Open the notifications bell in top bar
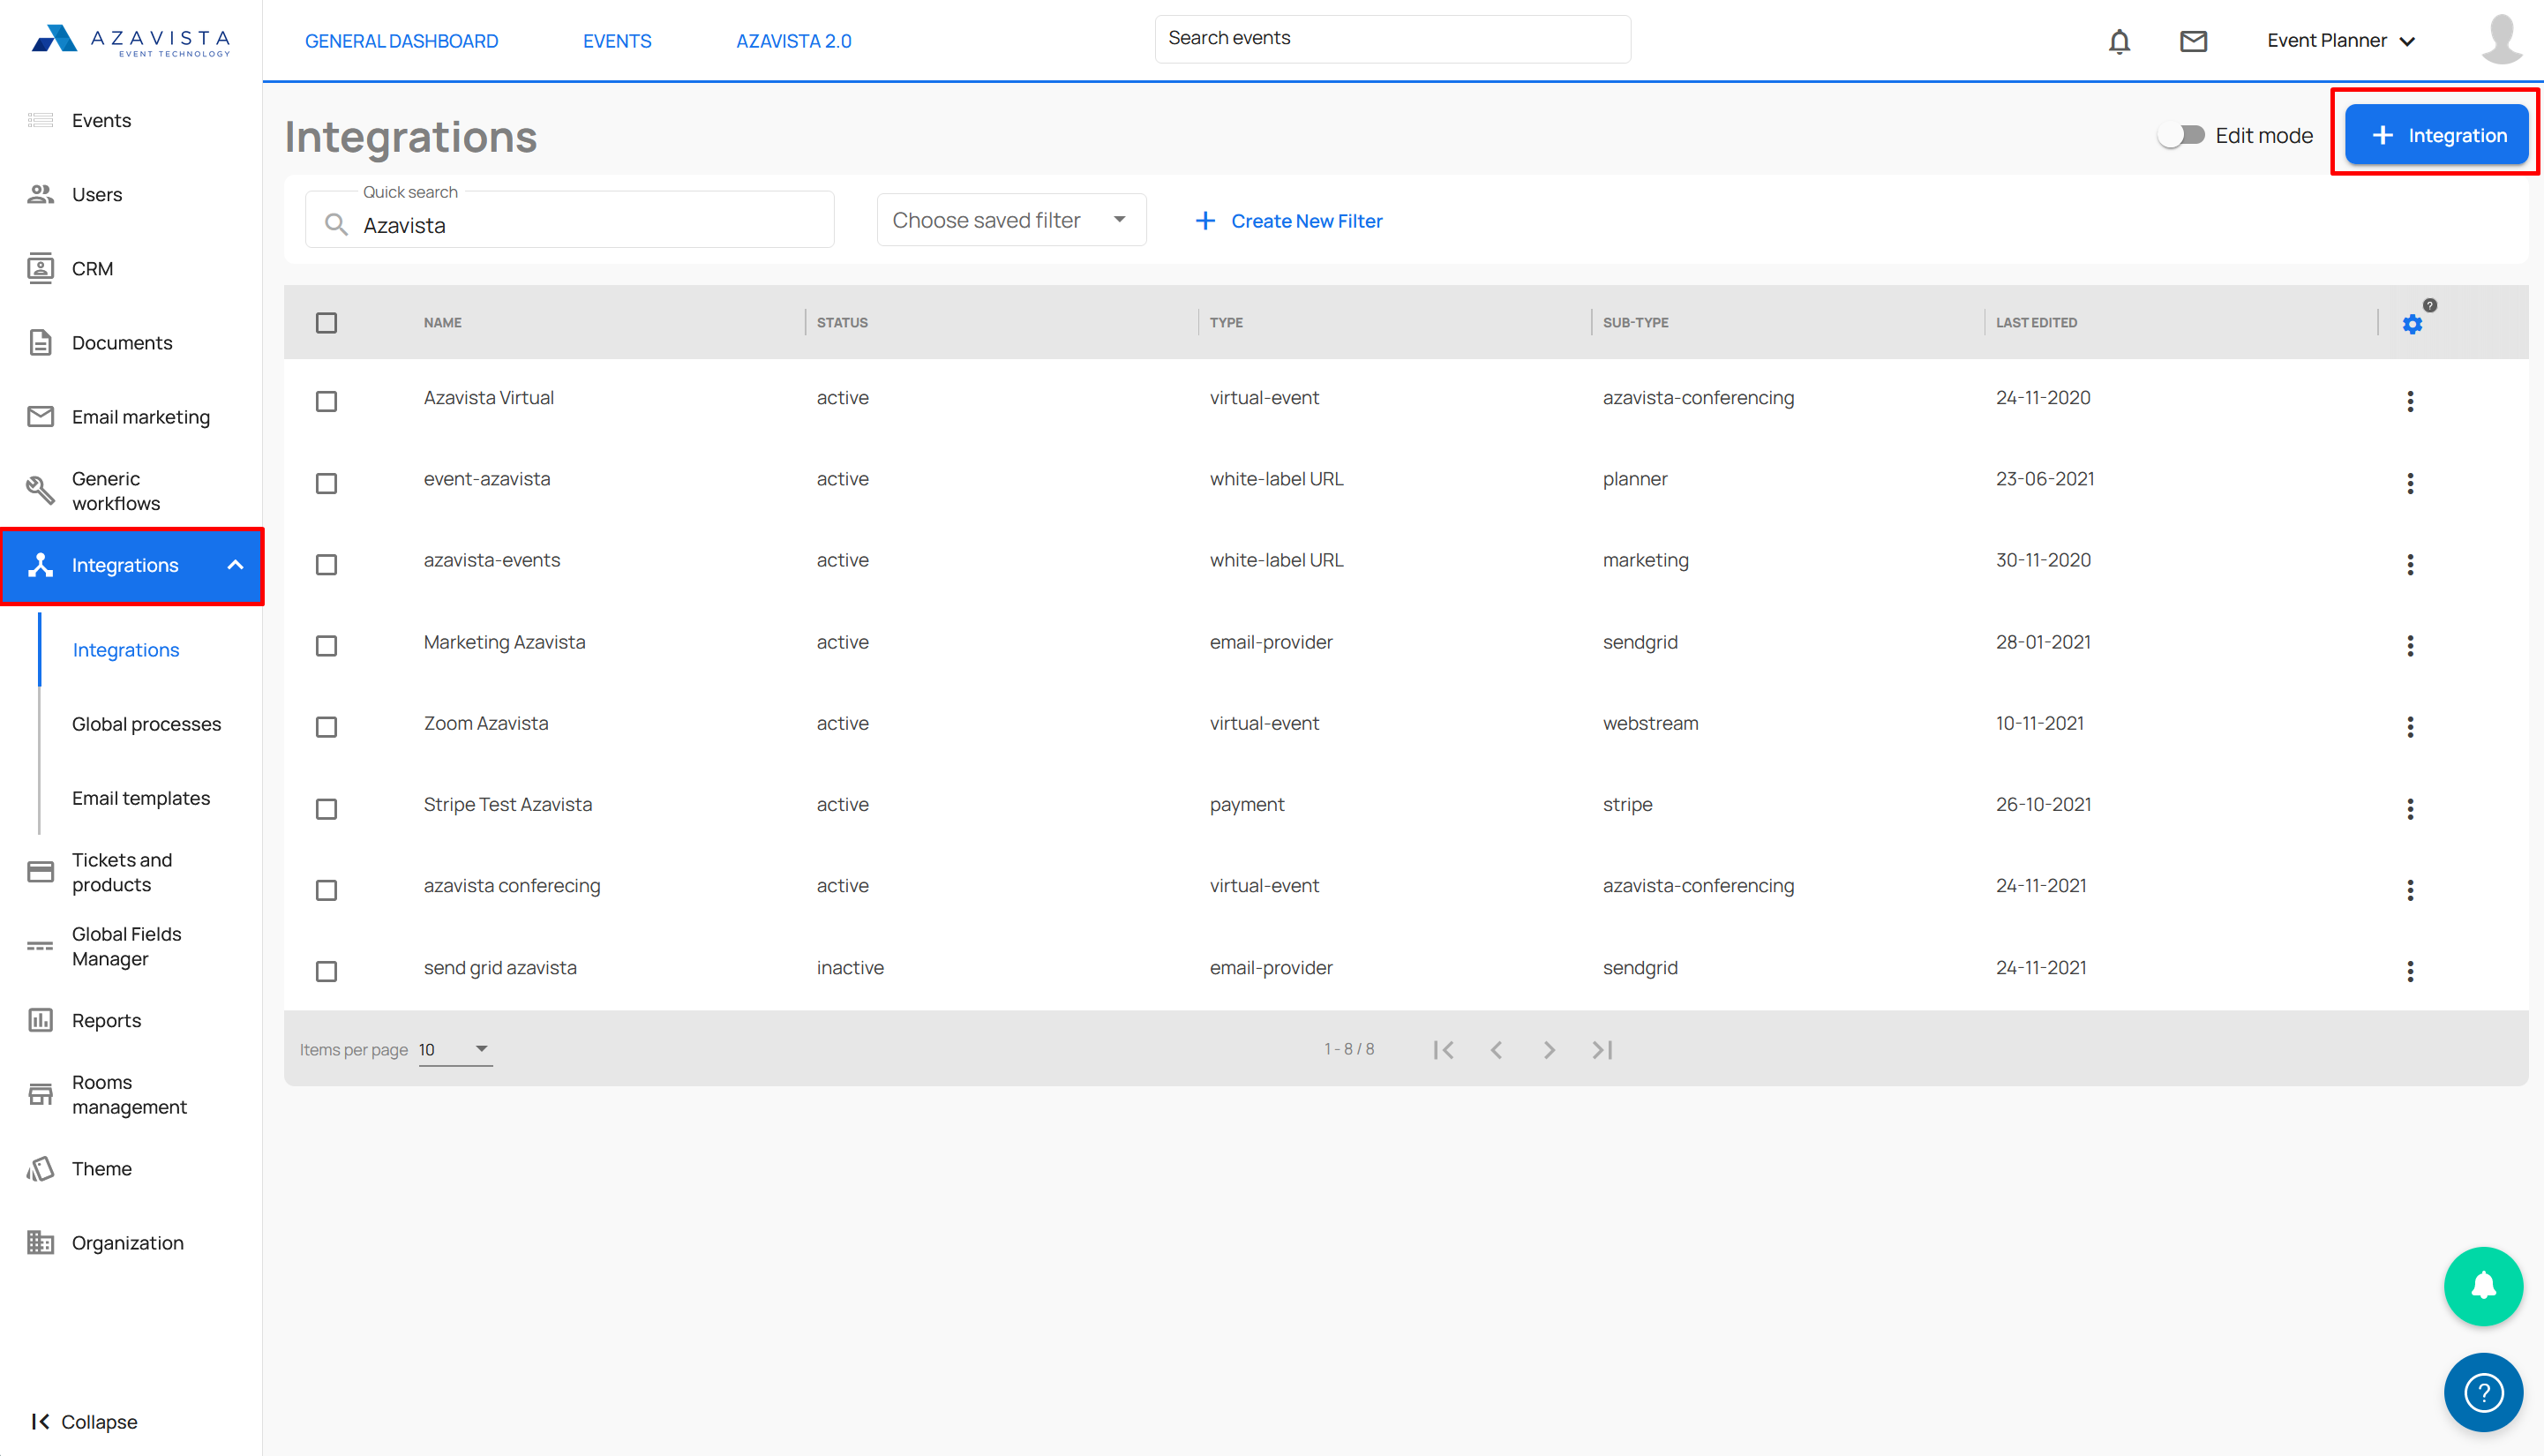2544x1456 pixels. point(2119,41)
